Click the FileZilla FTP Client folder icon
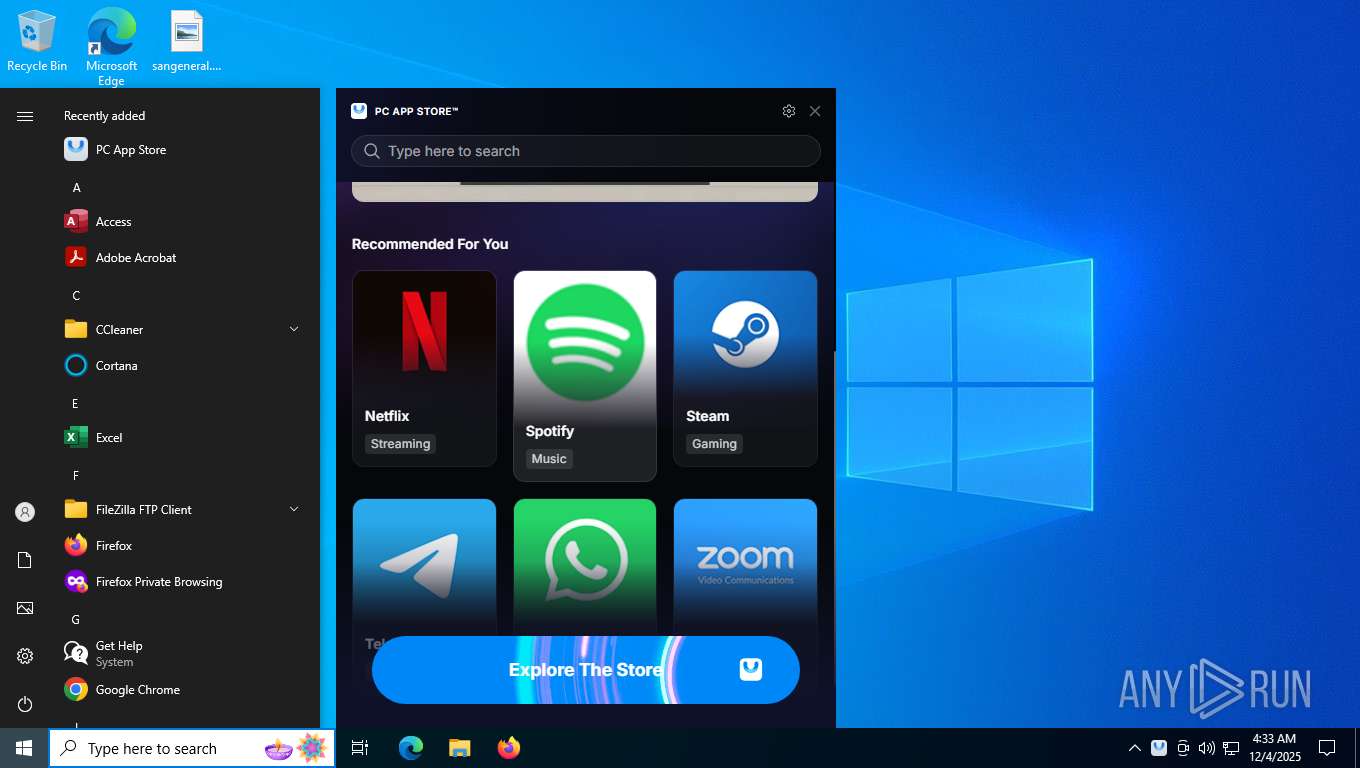Viewport: 1360px width, 768px height. tap(76, 509)
